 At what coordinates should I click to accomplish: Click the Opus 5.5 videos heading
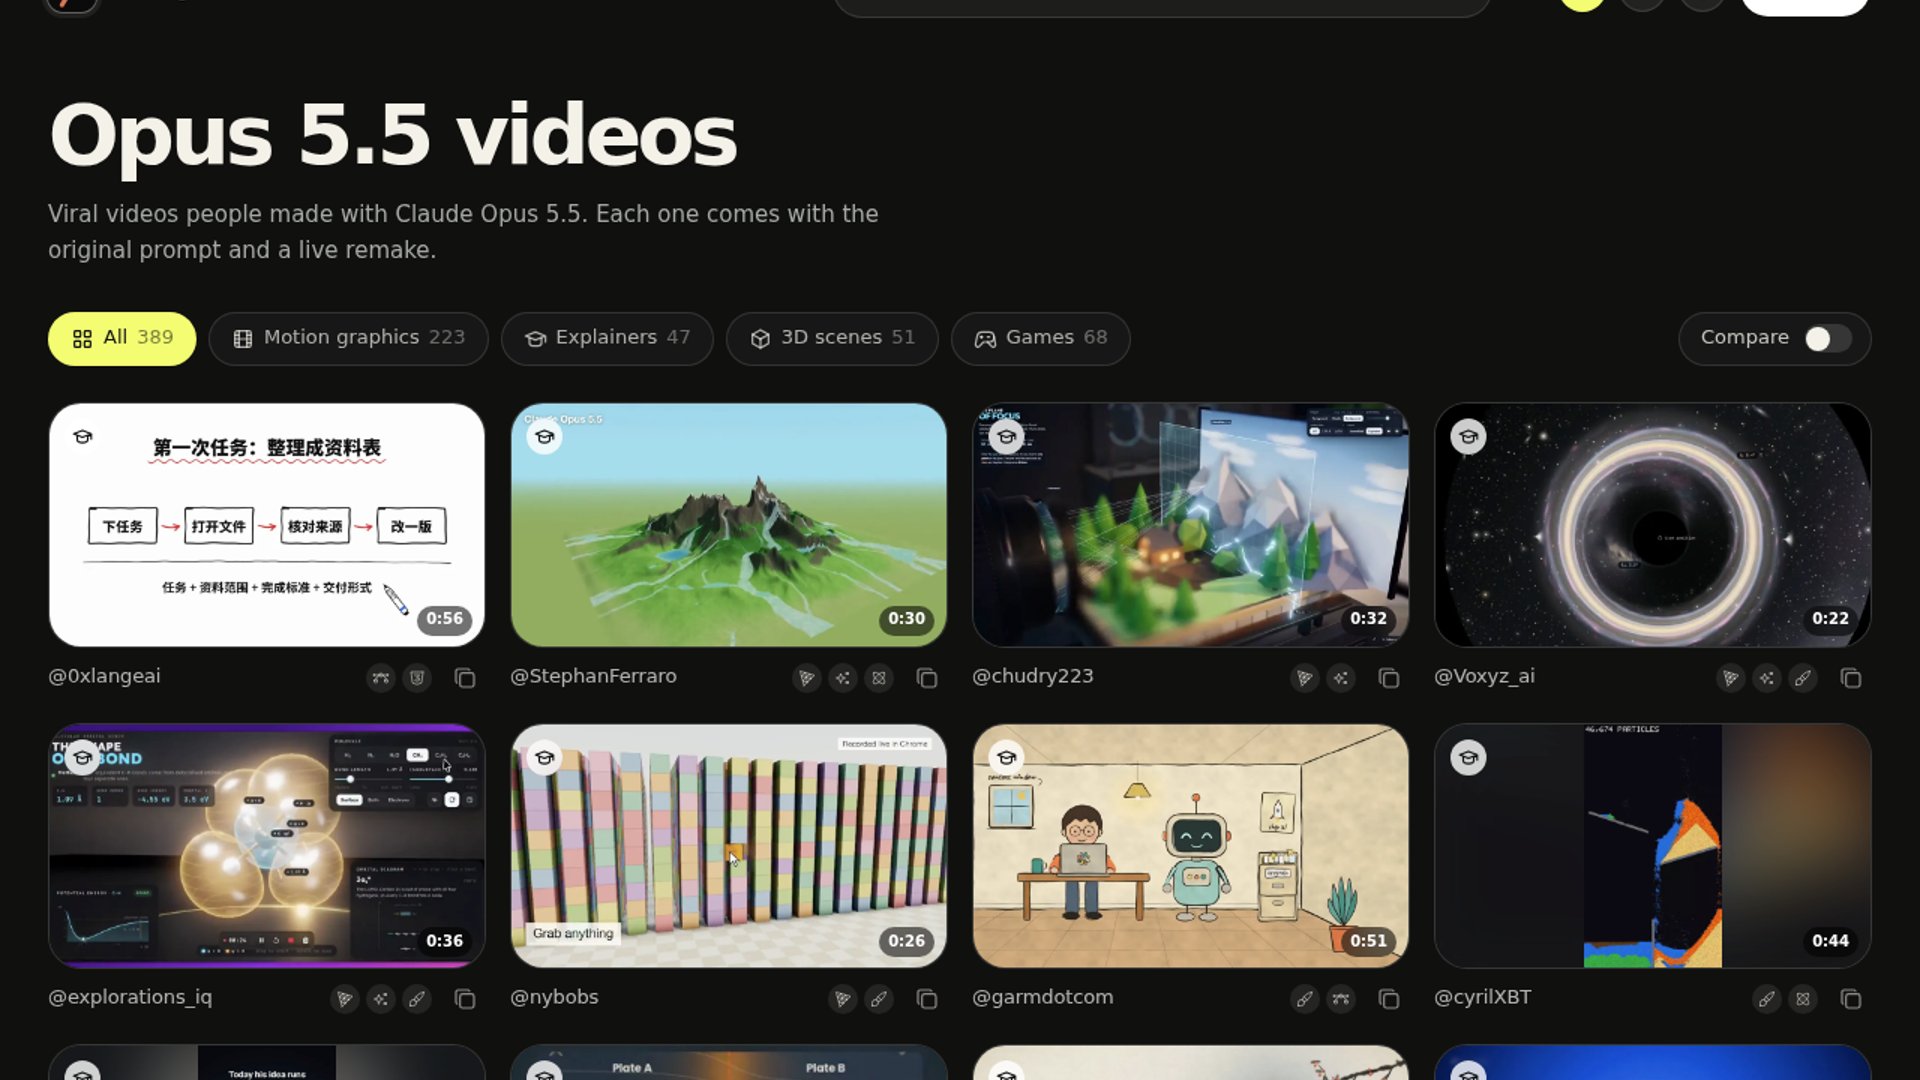click(393, 136)
